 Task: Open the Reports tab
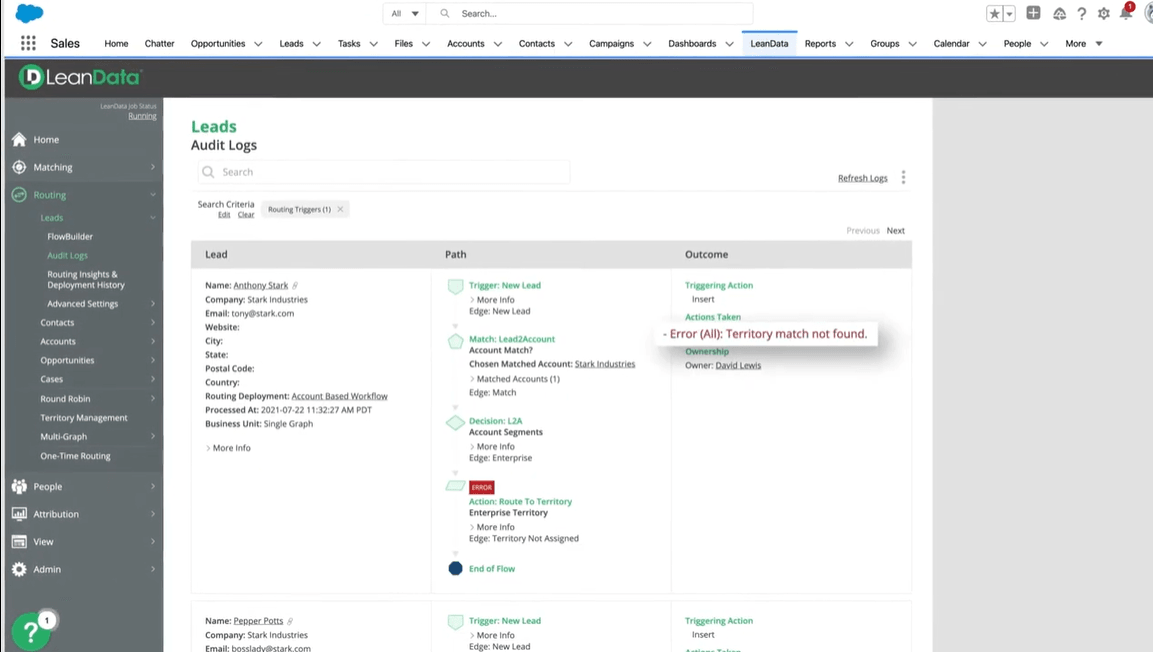[x=820, y=43]
